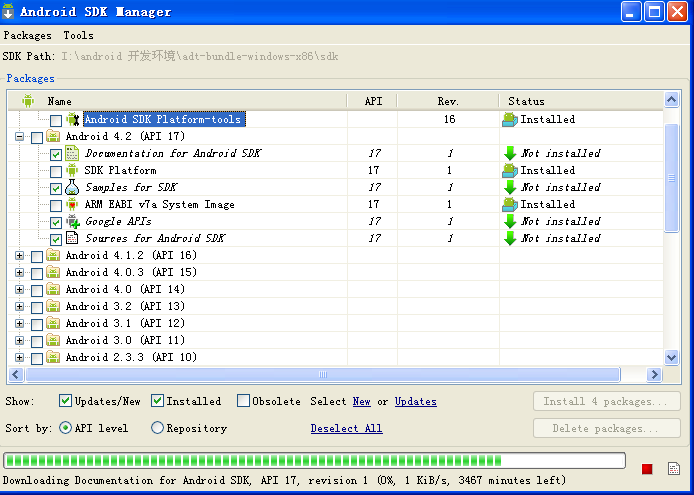Click the Deselect All link
The width and height of the screenshot is (694, 495).
tap(347, 428)
